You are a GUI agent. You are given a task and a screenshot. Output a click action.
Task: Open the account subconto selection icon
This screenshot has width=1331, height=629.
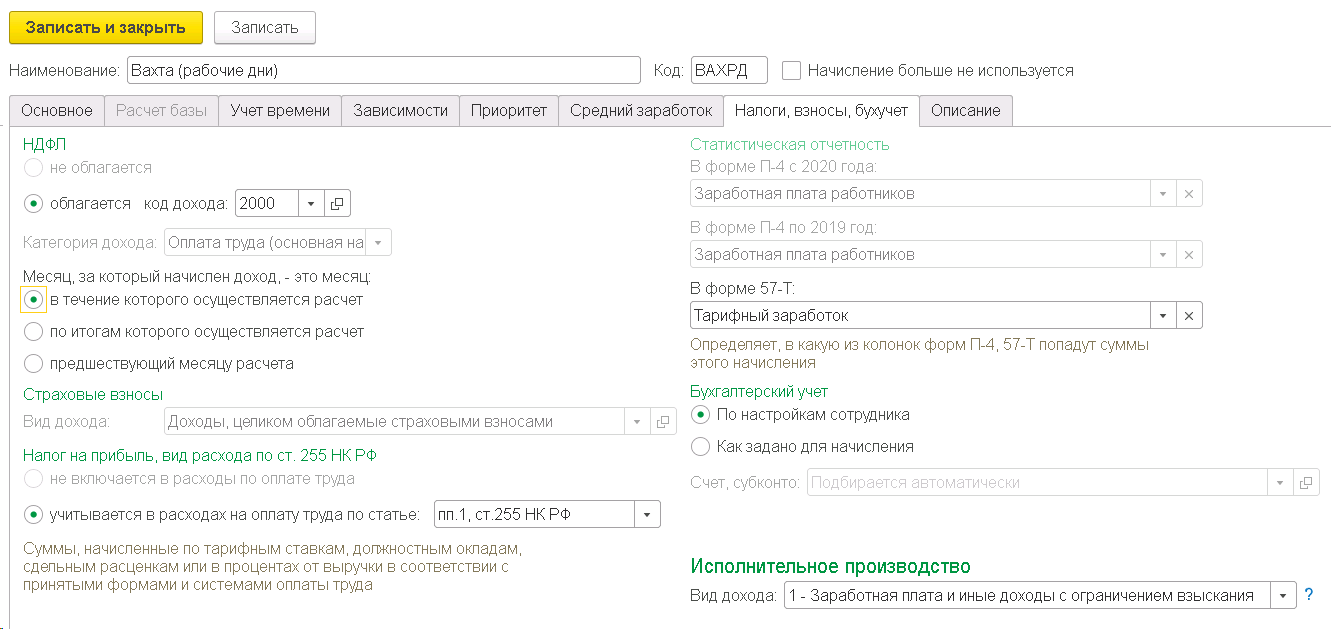point(1305,483)
